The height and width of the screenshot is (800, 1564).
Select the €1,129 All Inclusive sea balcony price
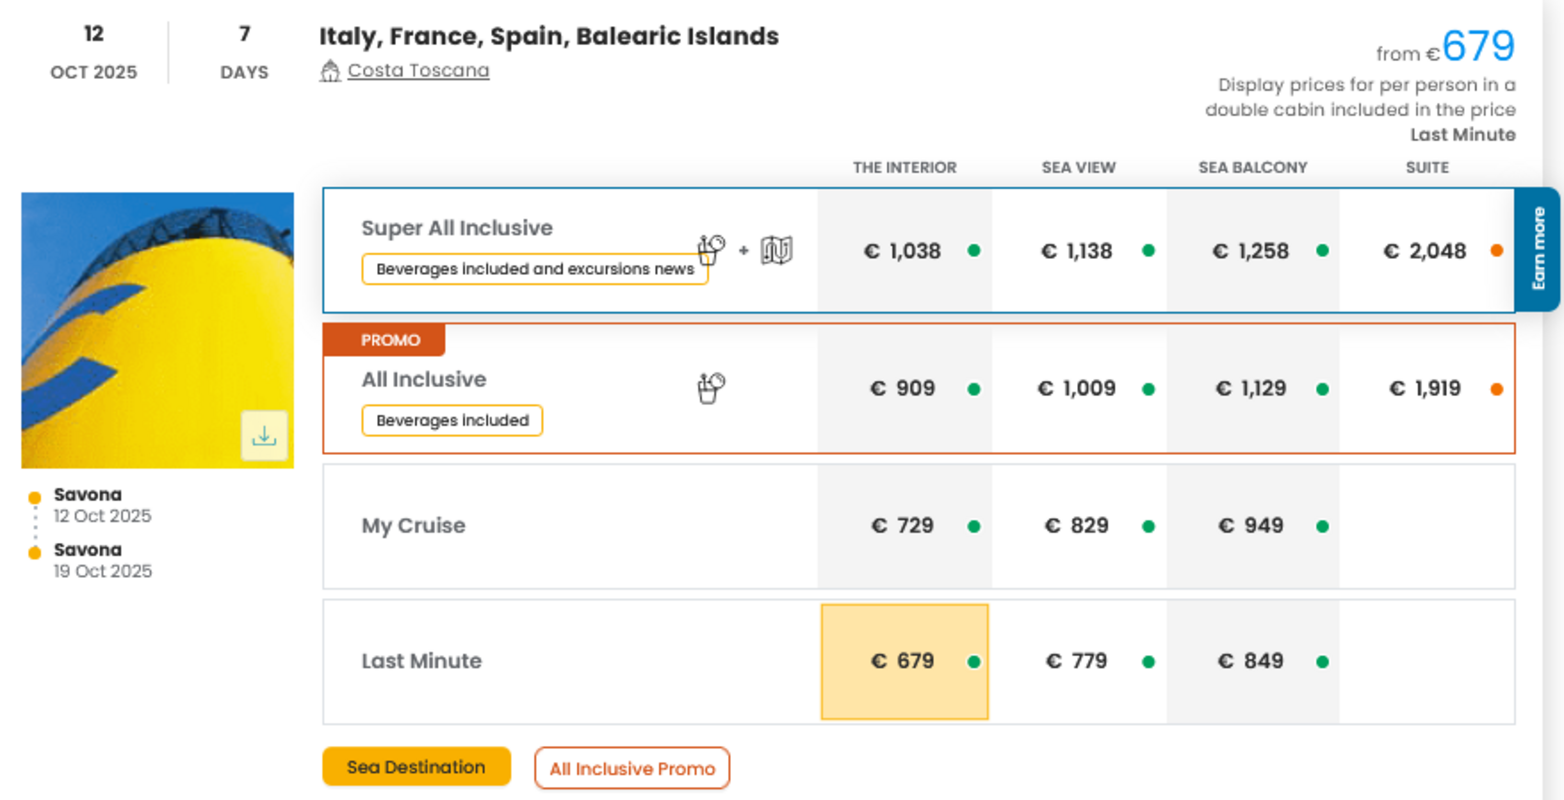tap(1251, 389)
